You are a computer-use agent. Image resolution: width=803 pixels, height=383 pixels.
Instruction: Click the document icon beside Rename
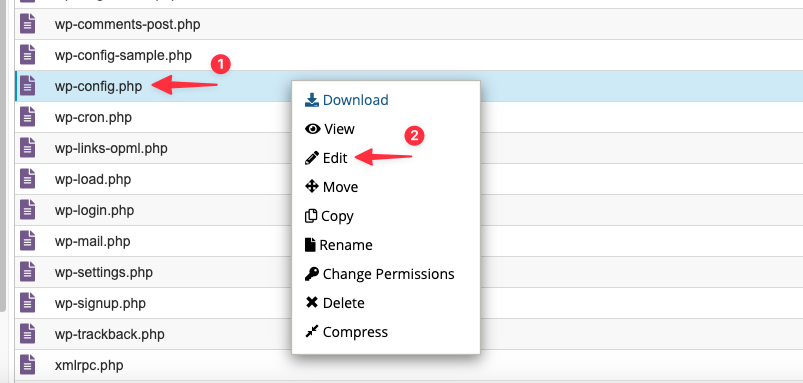310,245
